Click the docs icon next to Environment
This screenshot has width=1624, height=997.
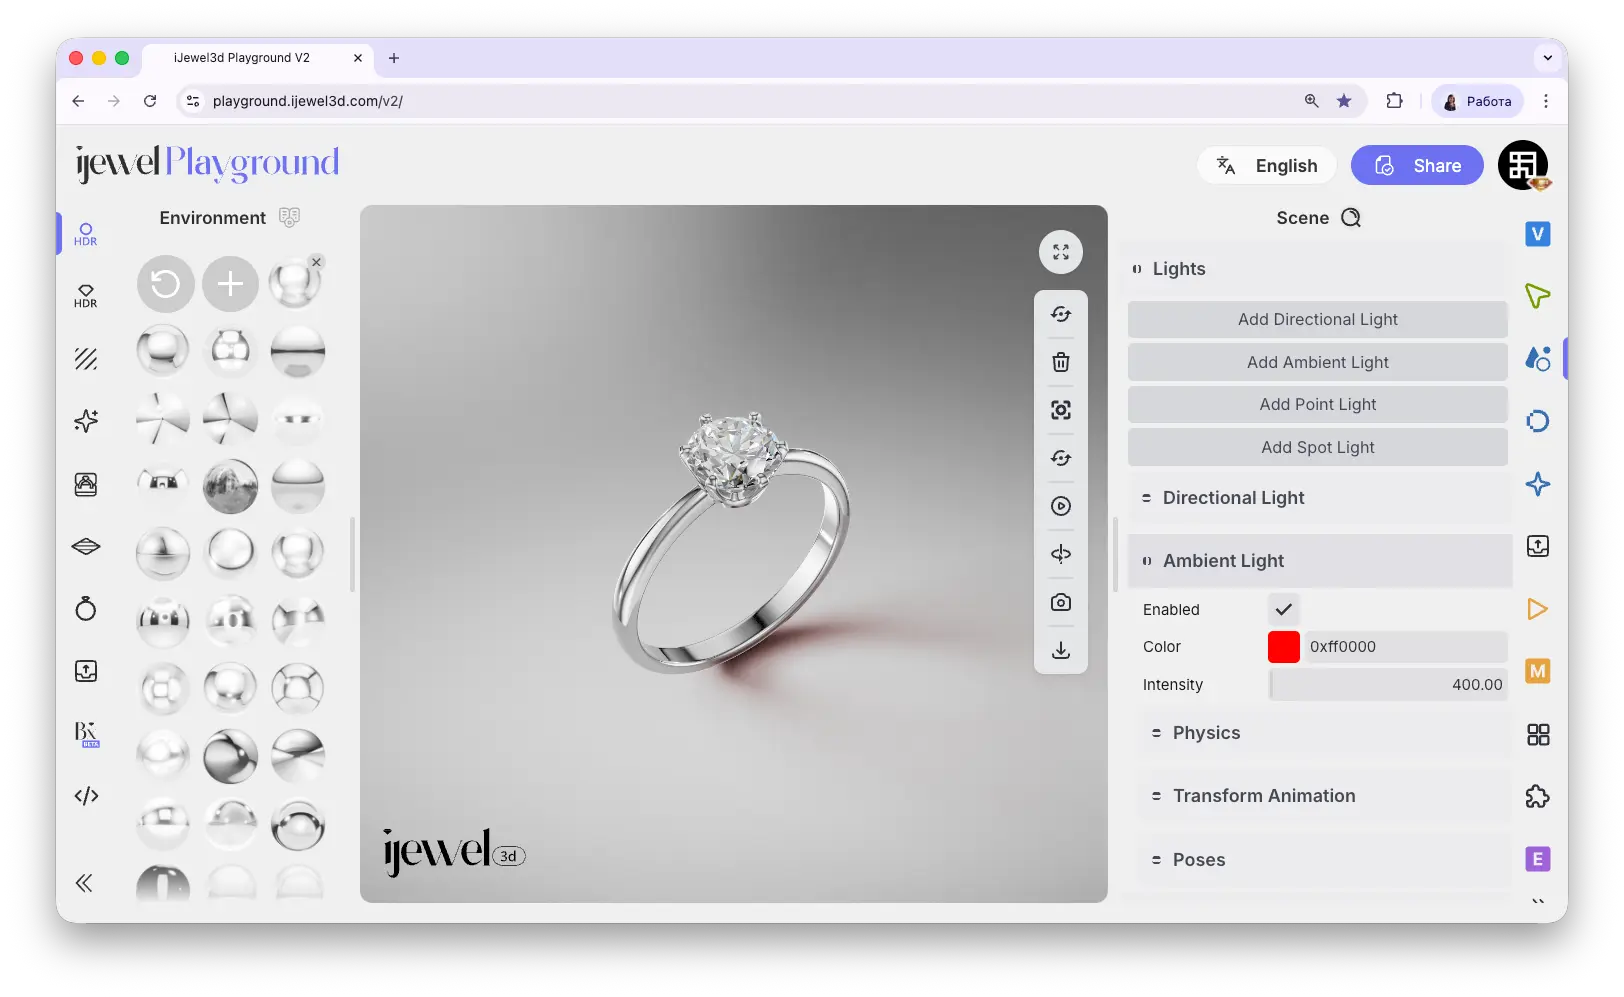point(289,217)
